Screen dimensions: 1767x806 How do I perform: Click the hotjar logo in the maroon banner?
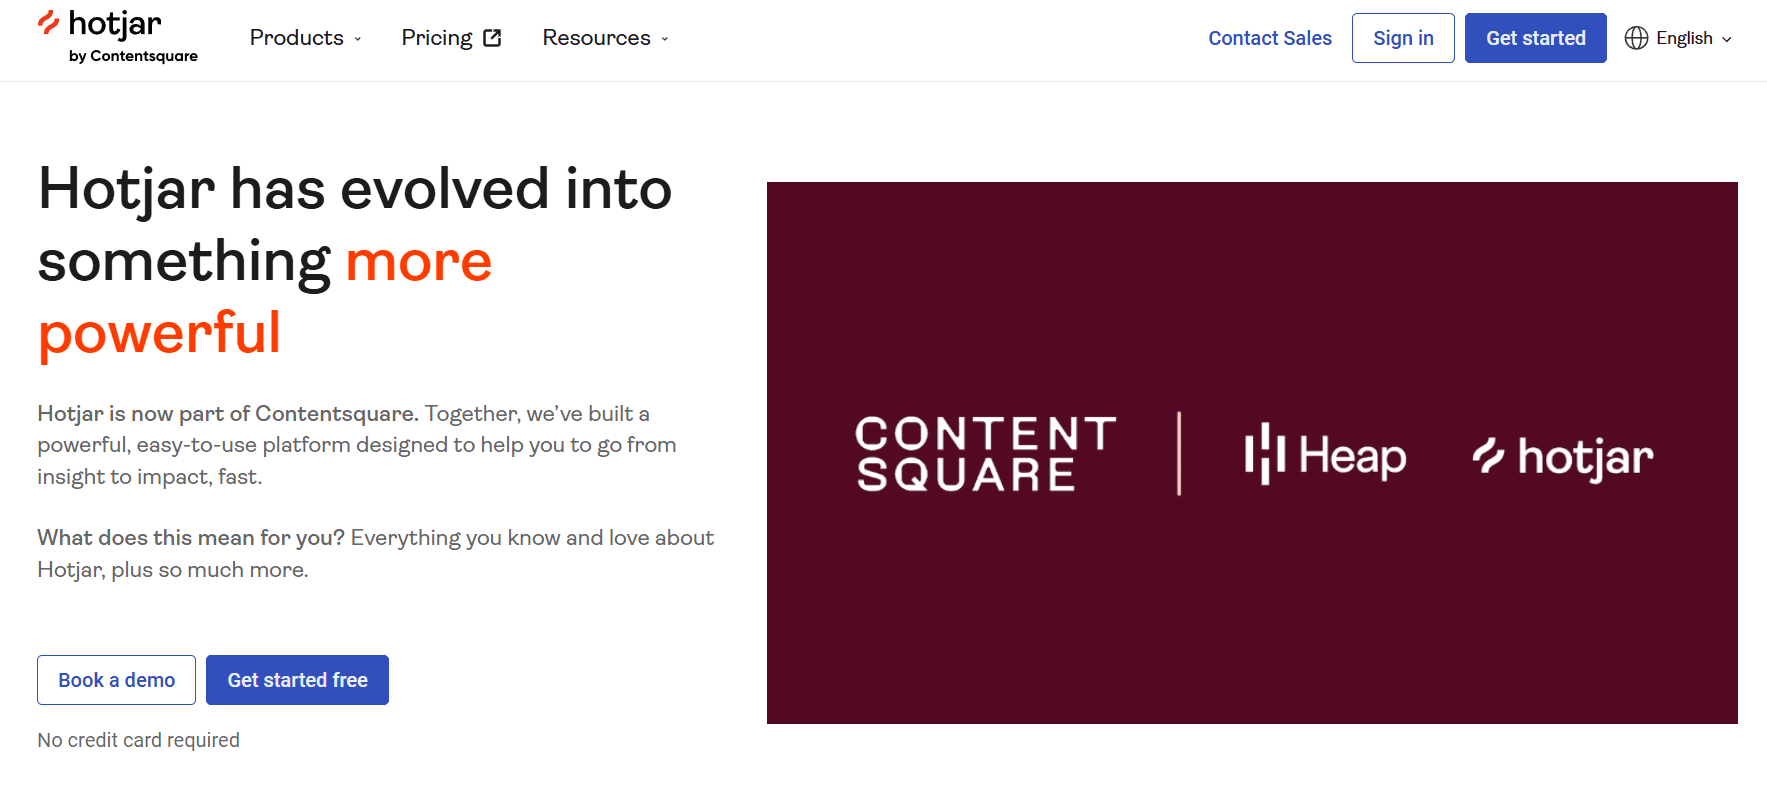(x=1563, y=457)
